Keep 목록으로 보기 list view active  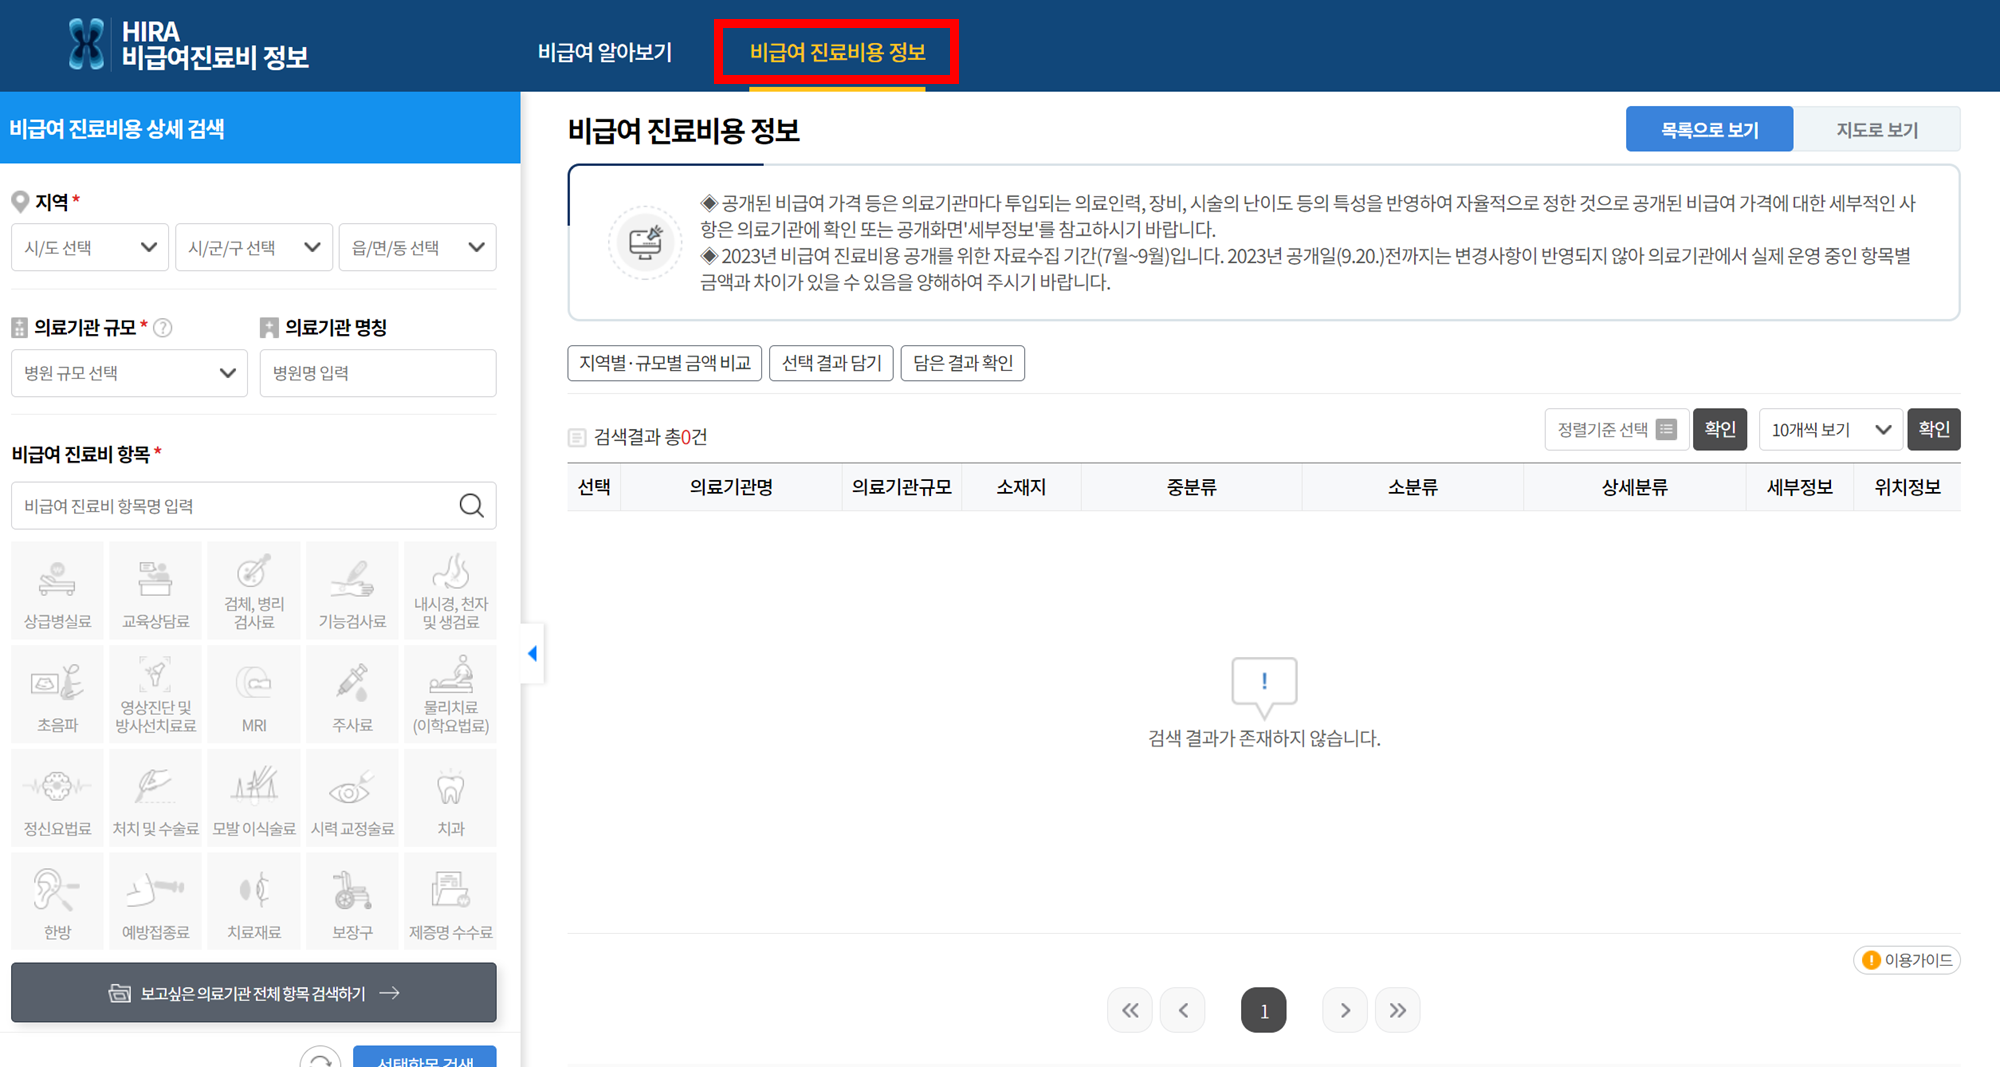click(x=1709, y=128)
